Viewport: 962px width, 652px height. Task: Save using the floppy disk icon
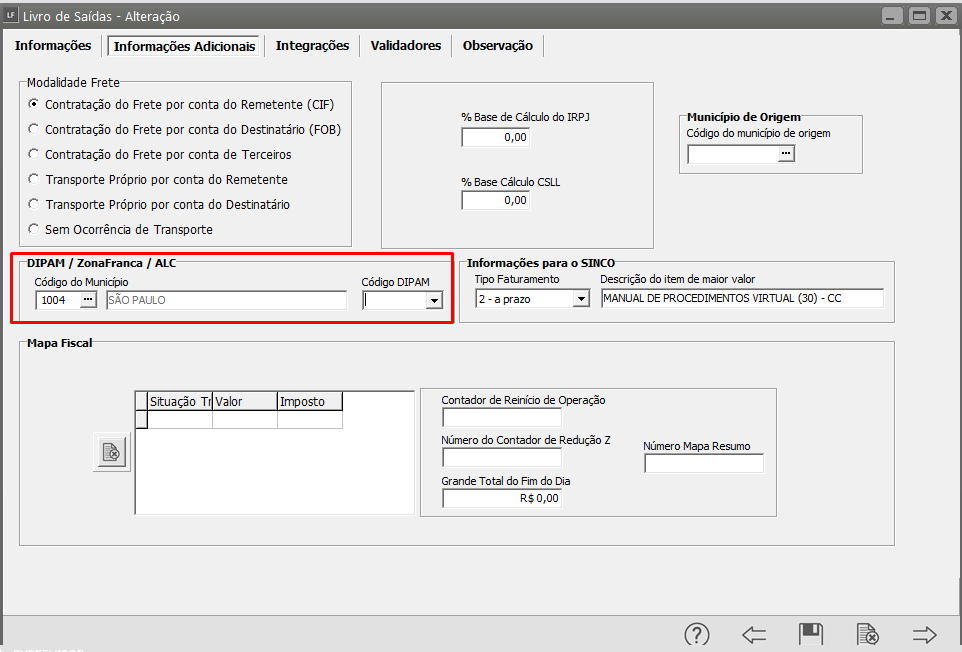810,634
